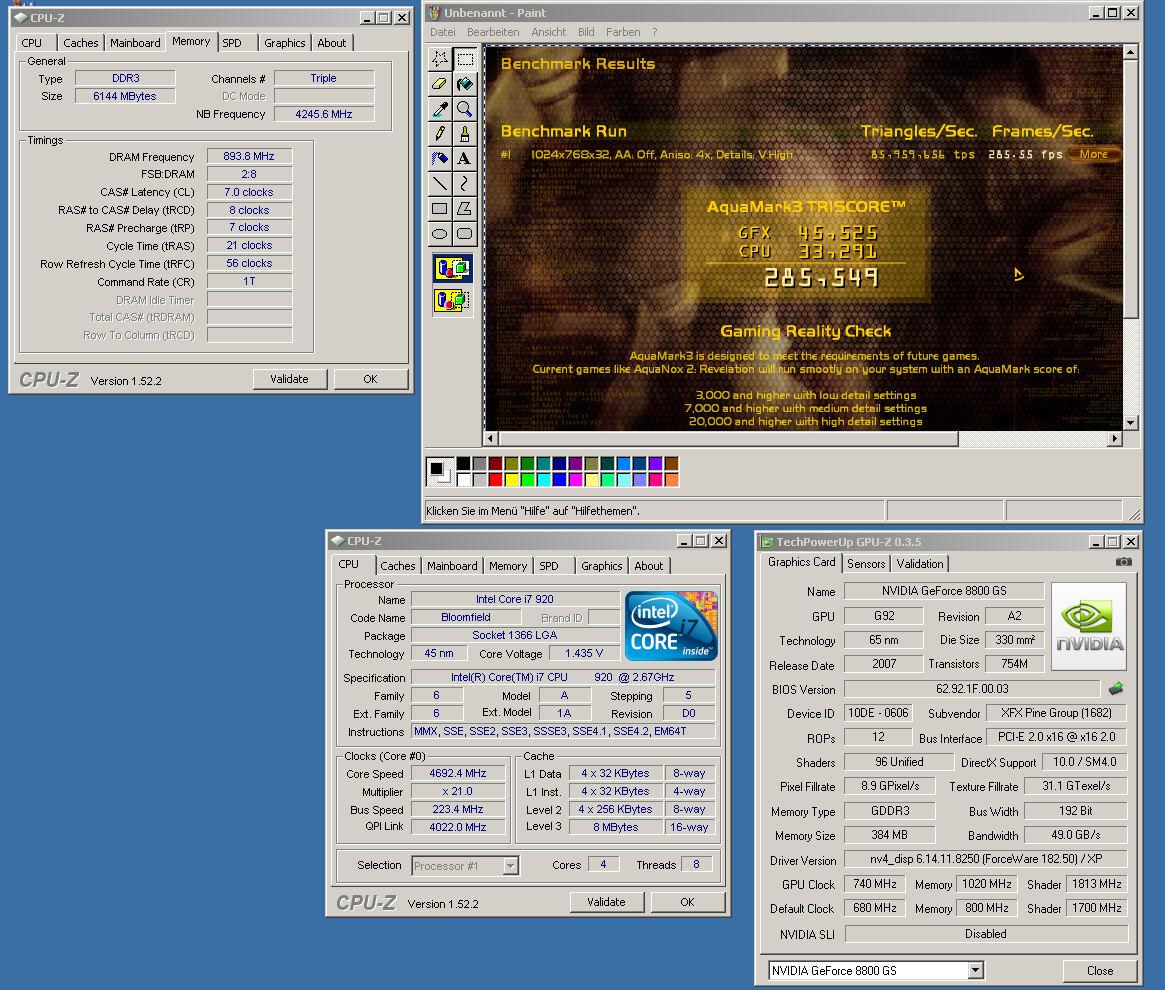Image resolution: width=1165 pixels, height=990 pixels.
Task: Pick the cyan color swatch in Paint
Action: [543, 479]
